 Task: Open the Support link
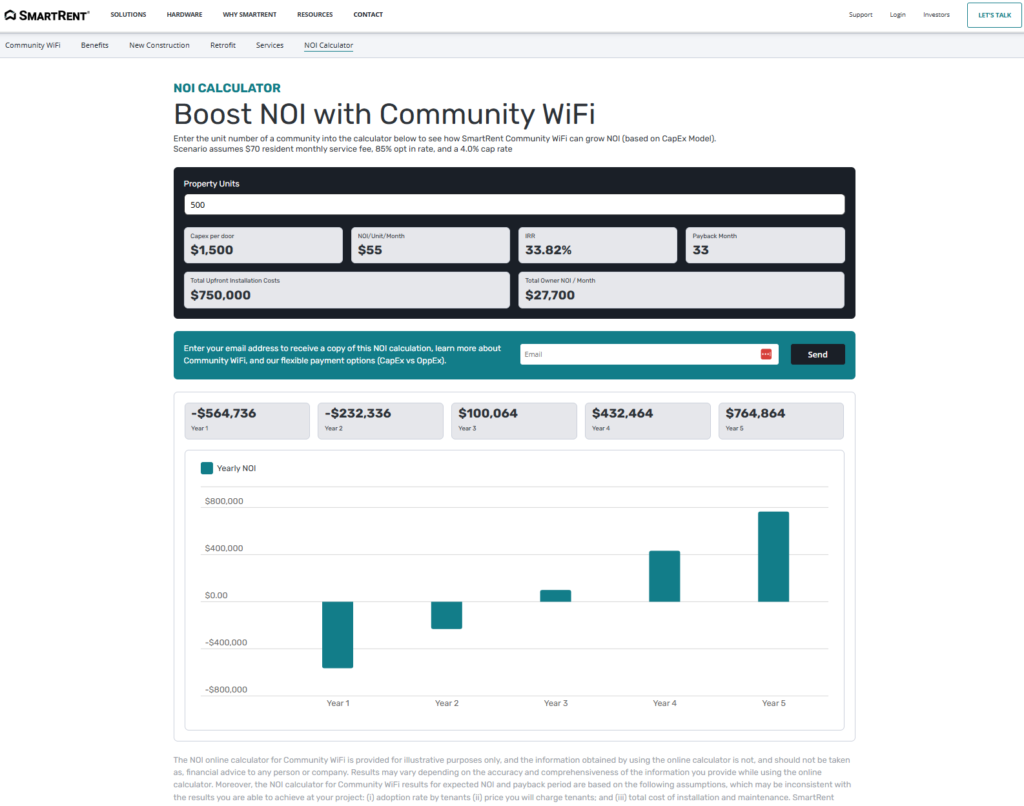tap(860, 14)
